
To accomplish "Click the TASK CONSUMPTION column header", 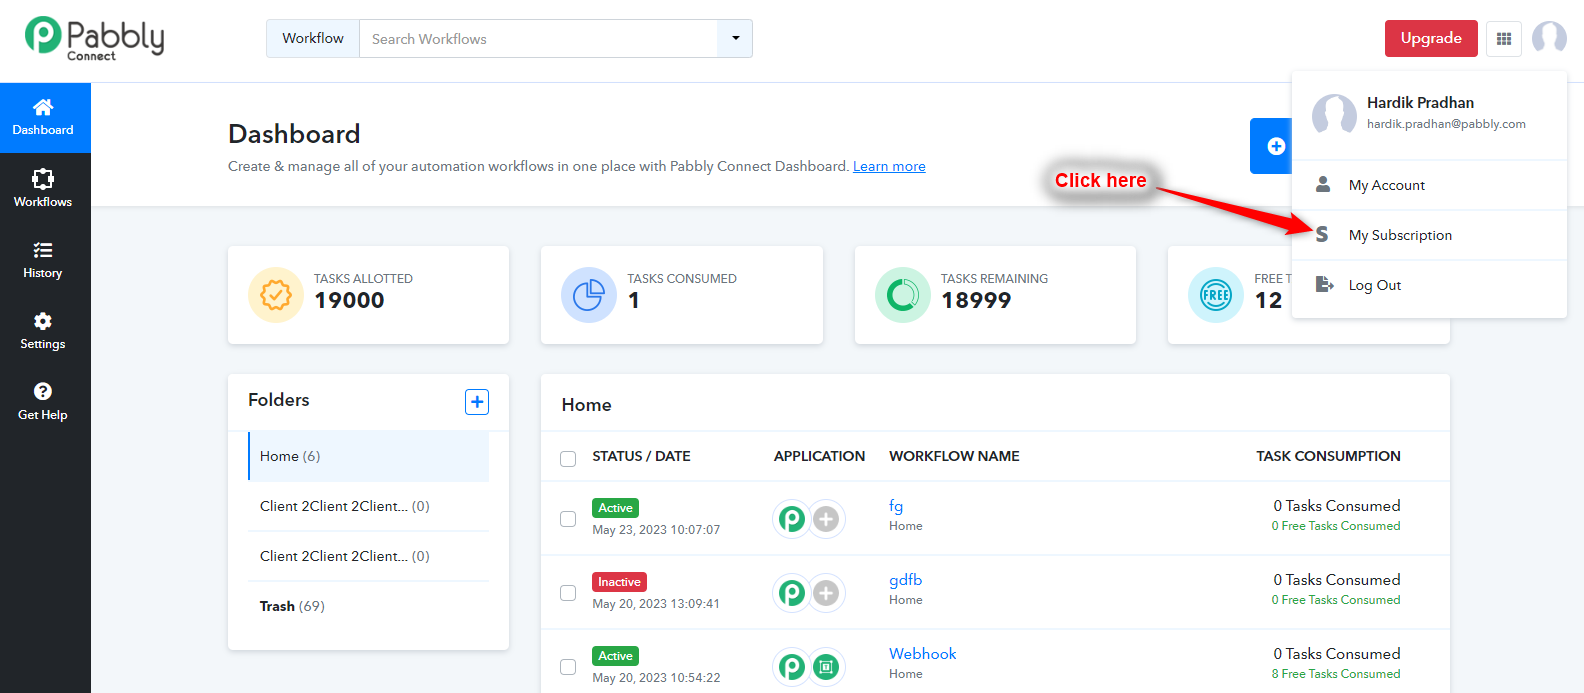I will click(1328, 456).
